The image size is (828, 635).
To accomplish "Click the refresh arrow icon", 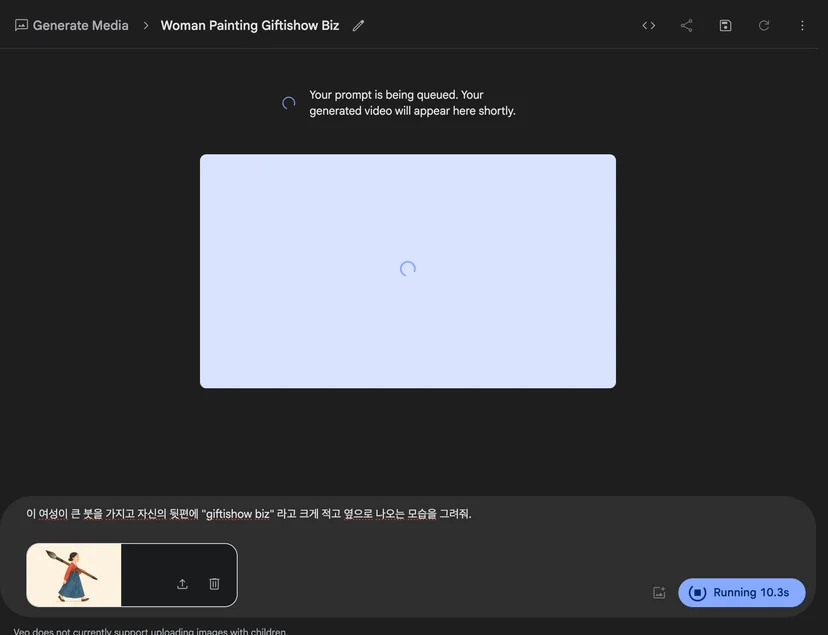I will [x=764, y=25].
